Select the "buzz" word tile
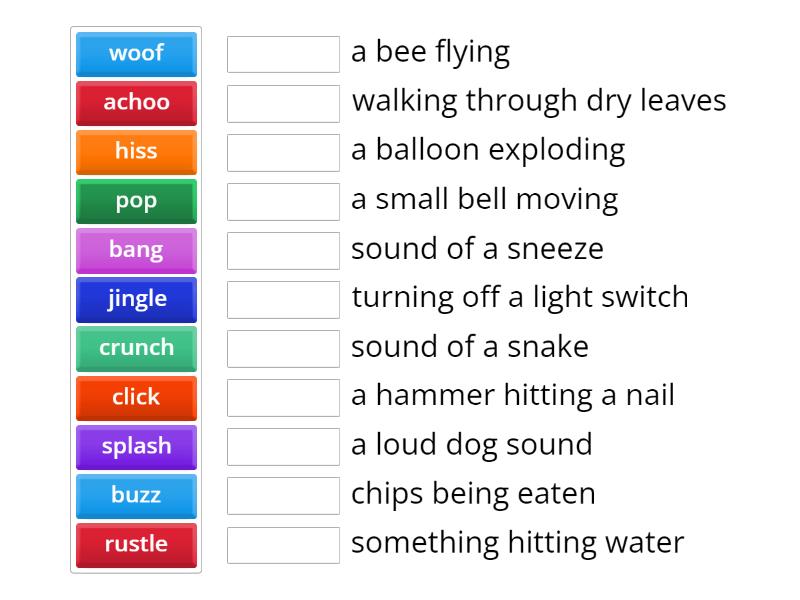Image resolution: width=800 pixels, height=600 pixels. tap(136, 495)
